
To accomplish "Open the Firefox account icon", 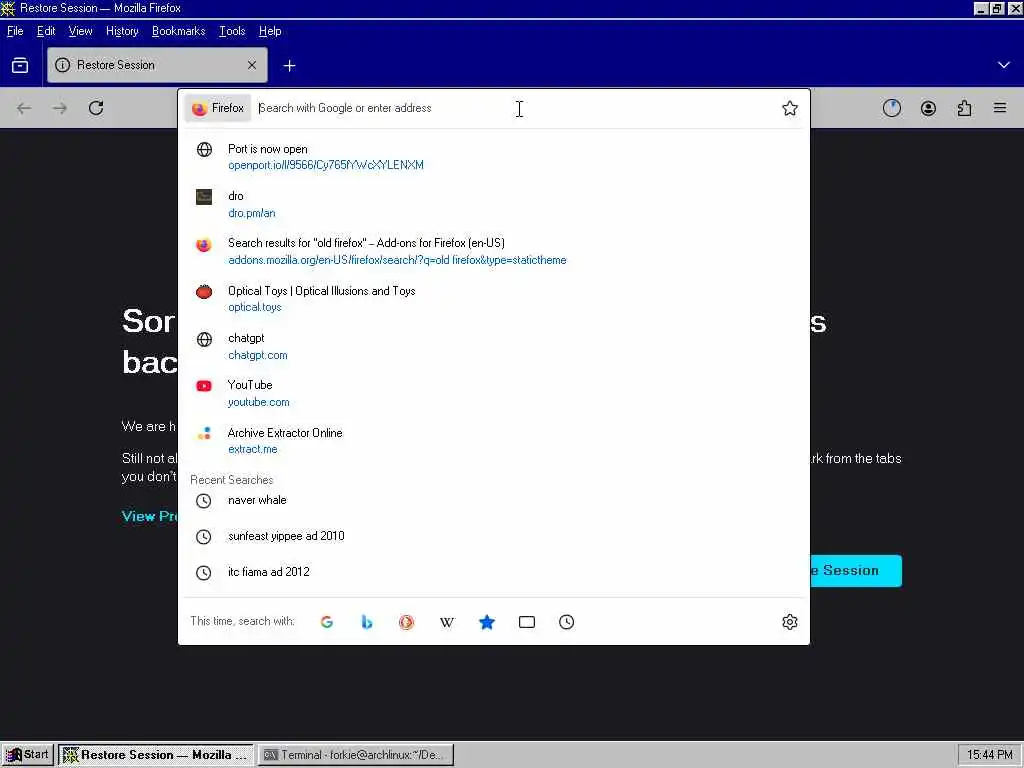I will pyautogui.click(x=928, y=108).
